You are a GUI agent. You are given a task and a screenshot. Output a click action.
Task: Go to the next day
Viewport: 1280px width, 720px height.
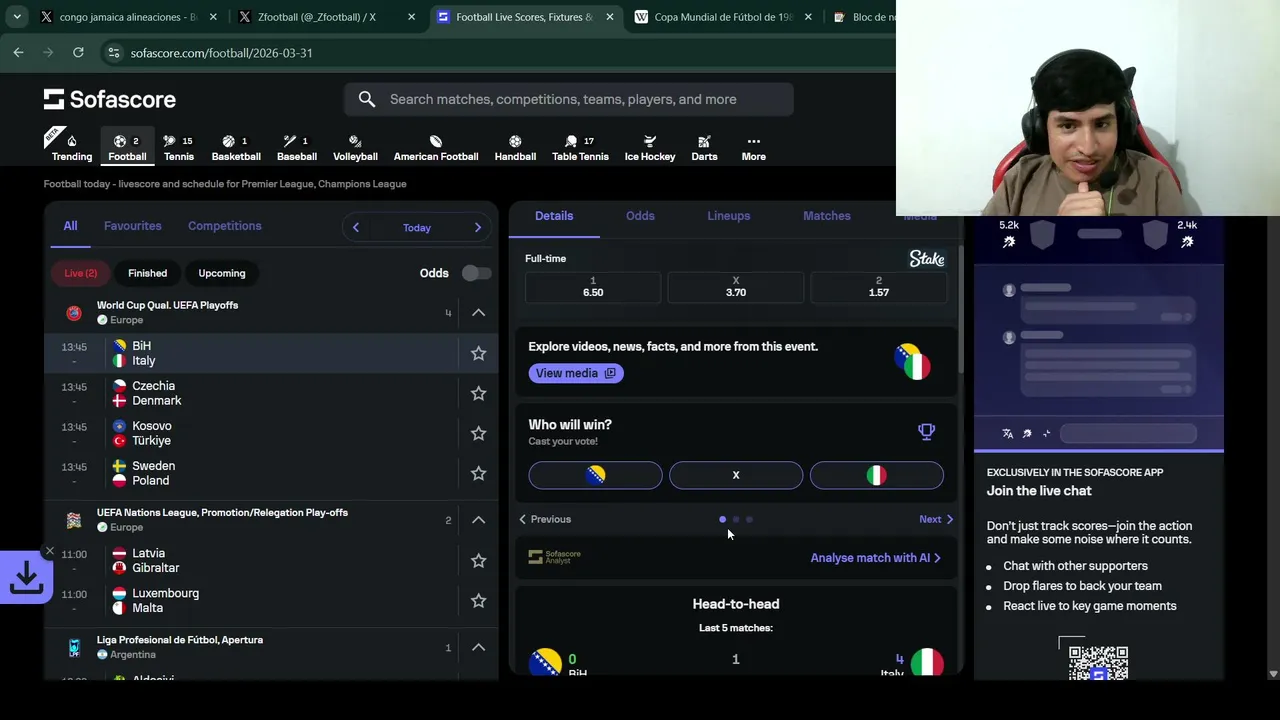478,228
